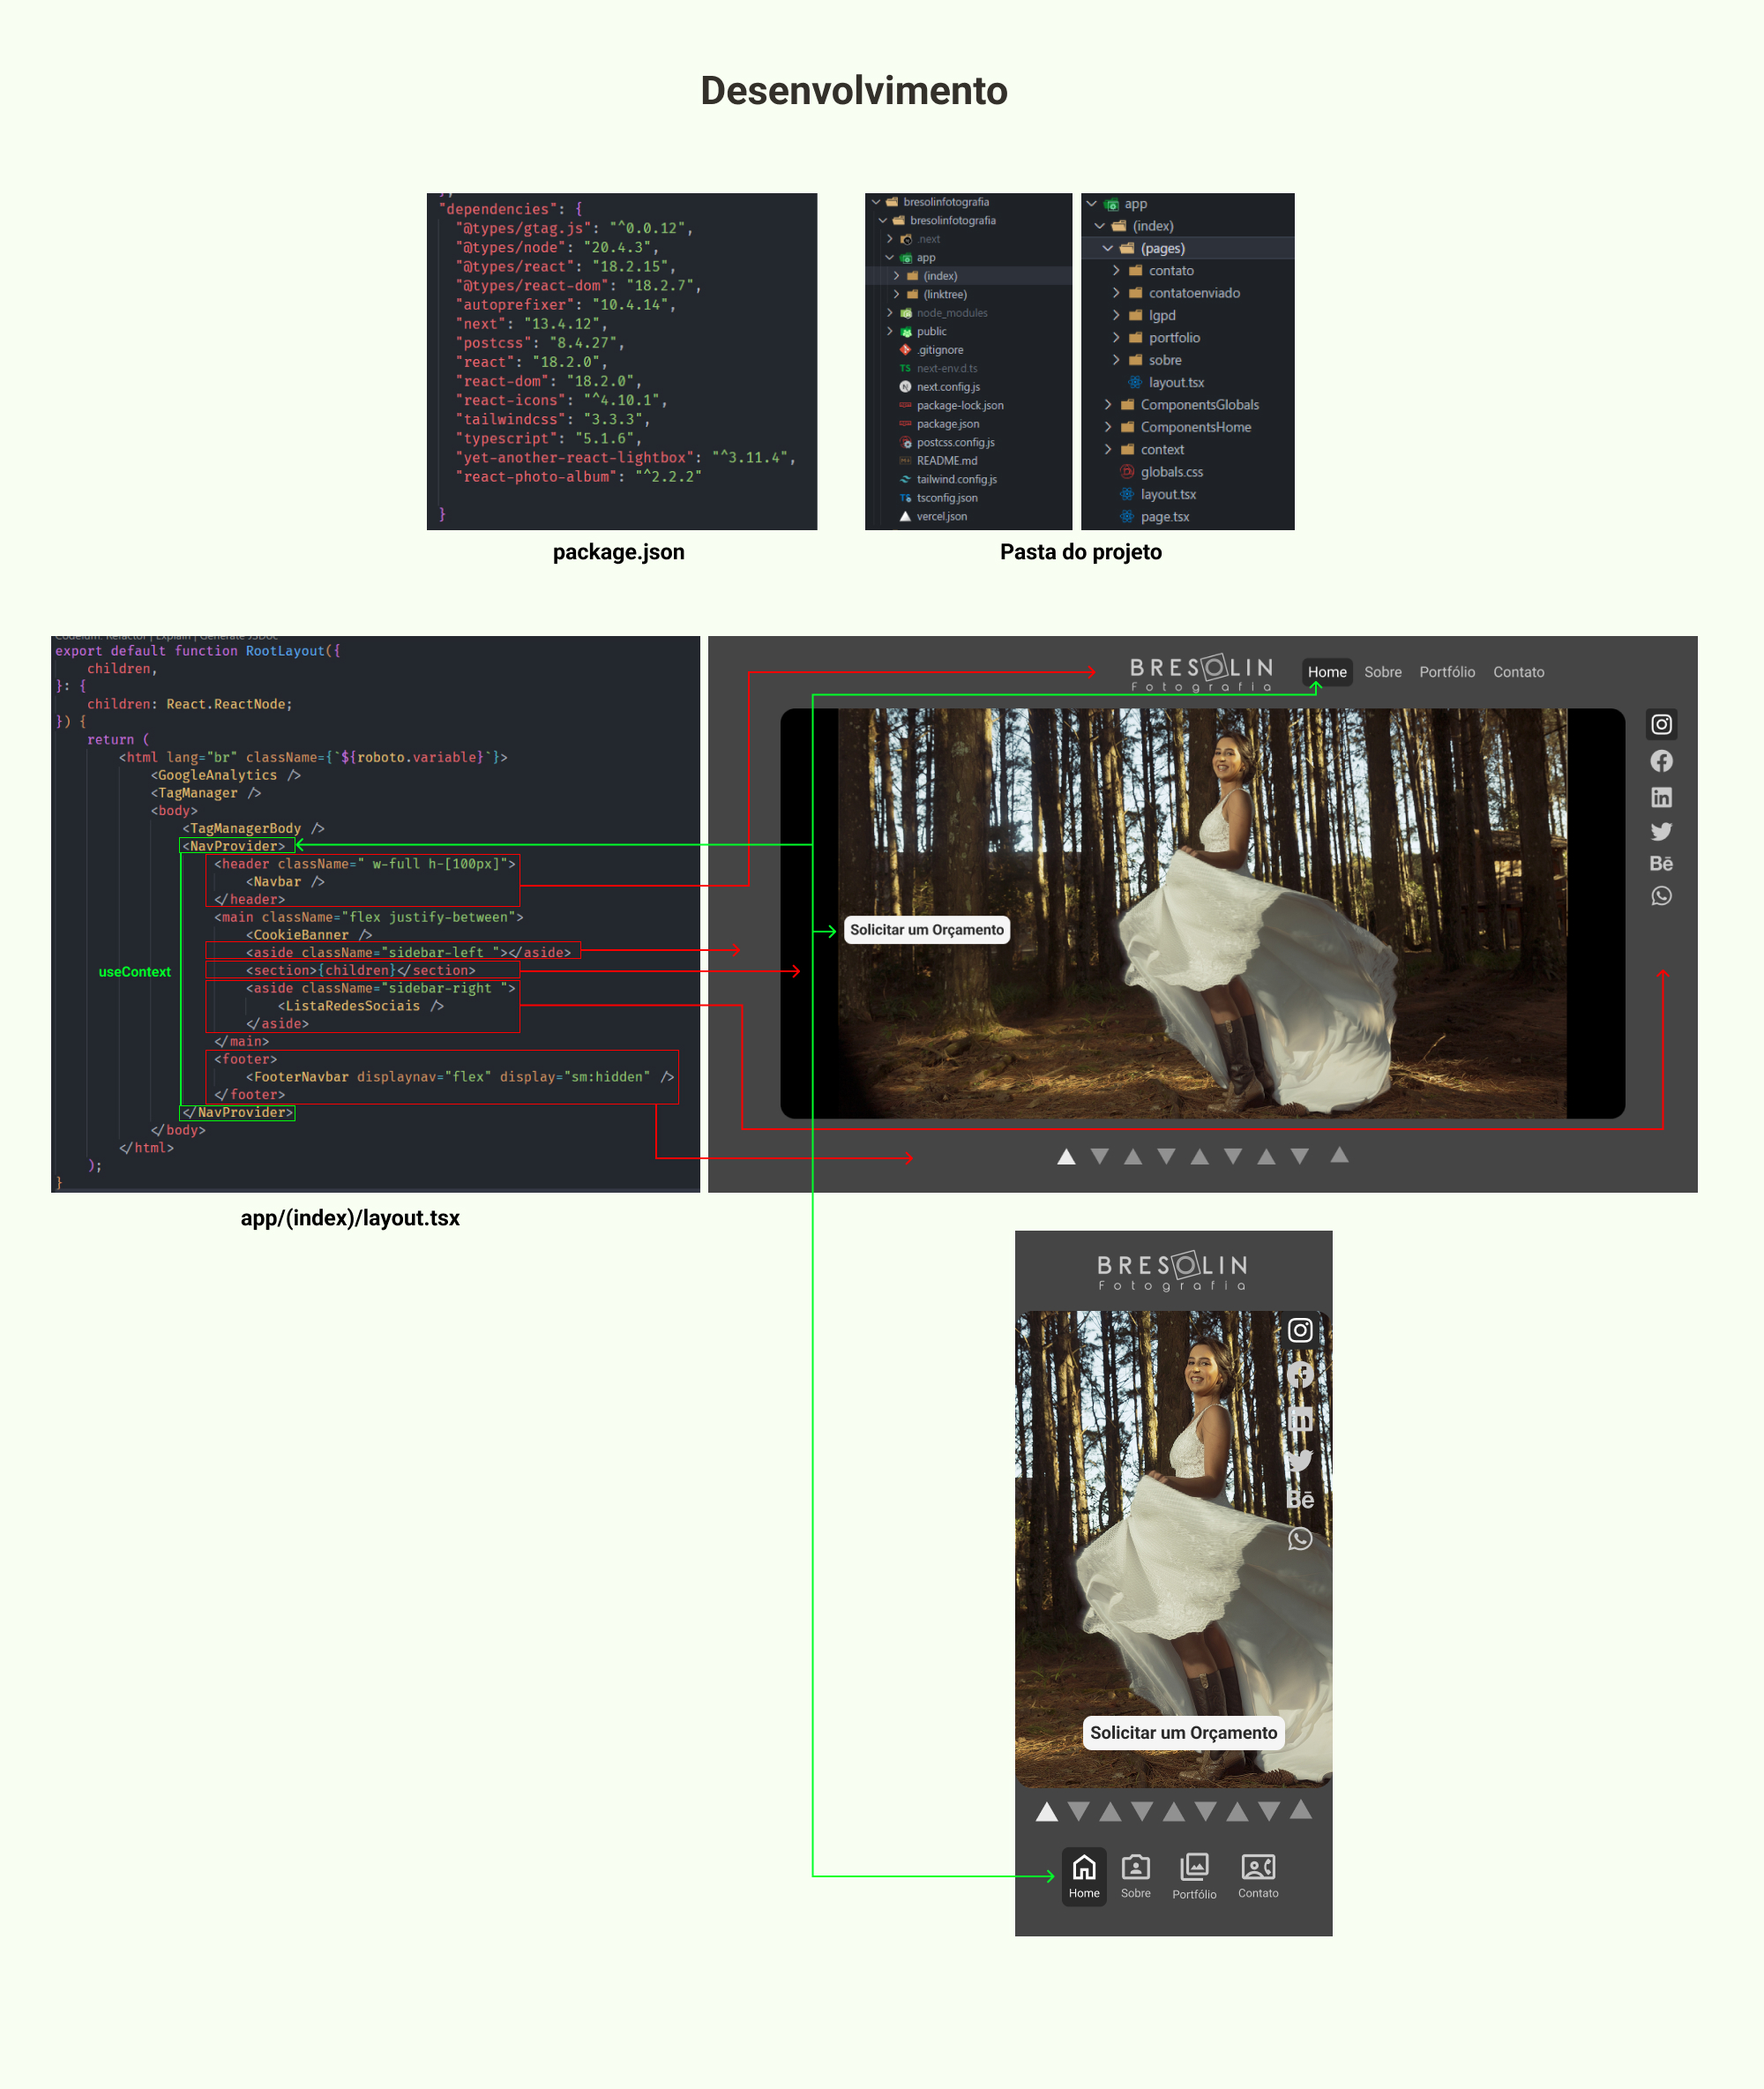The height and width of the screenshot is (2089, 1764).
Task: Click the WhatsApp icon in desktop sidebar
Action: coord(1661,896)
